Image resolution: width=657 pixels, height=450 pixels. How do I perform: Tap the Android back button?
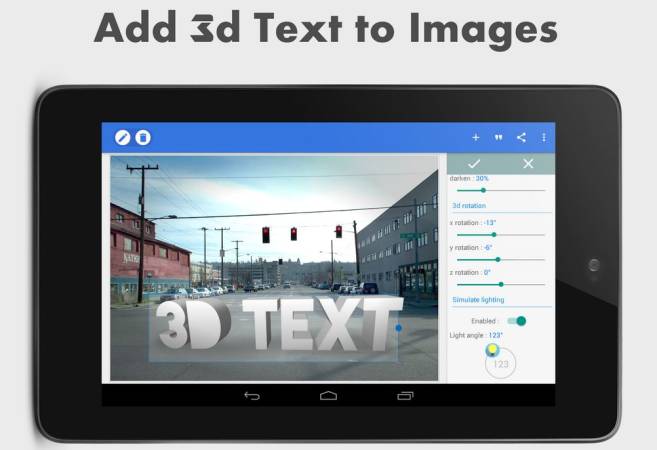(252, 396)
